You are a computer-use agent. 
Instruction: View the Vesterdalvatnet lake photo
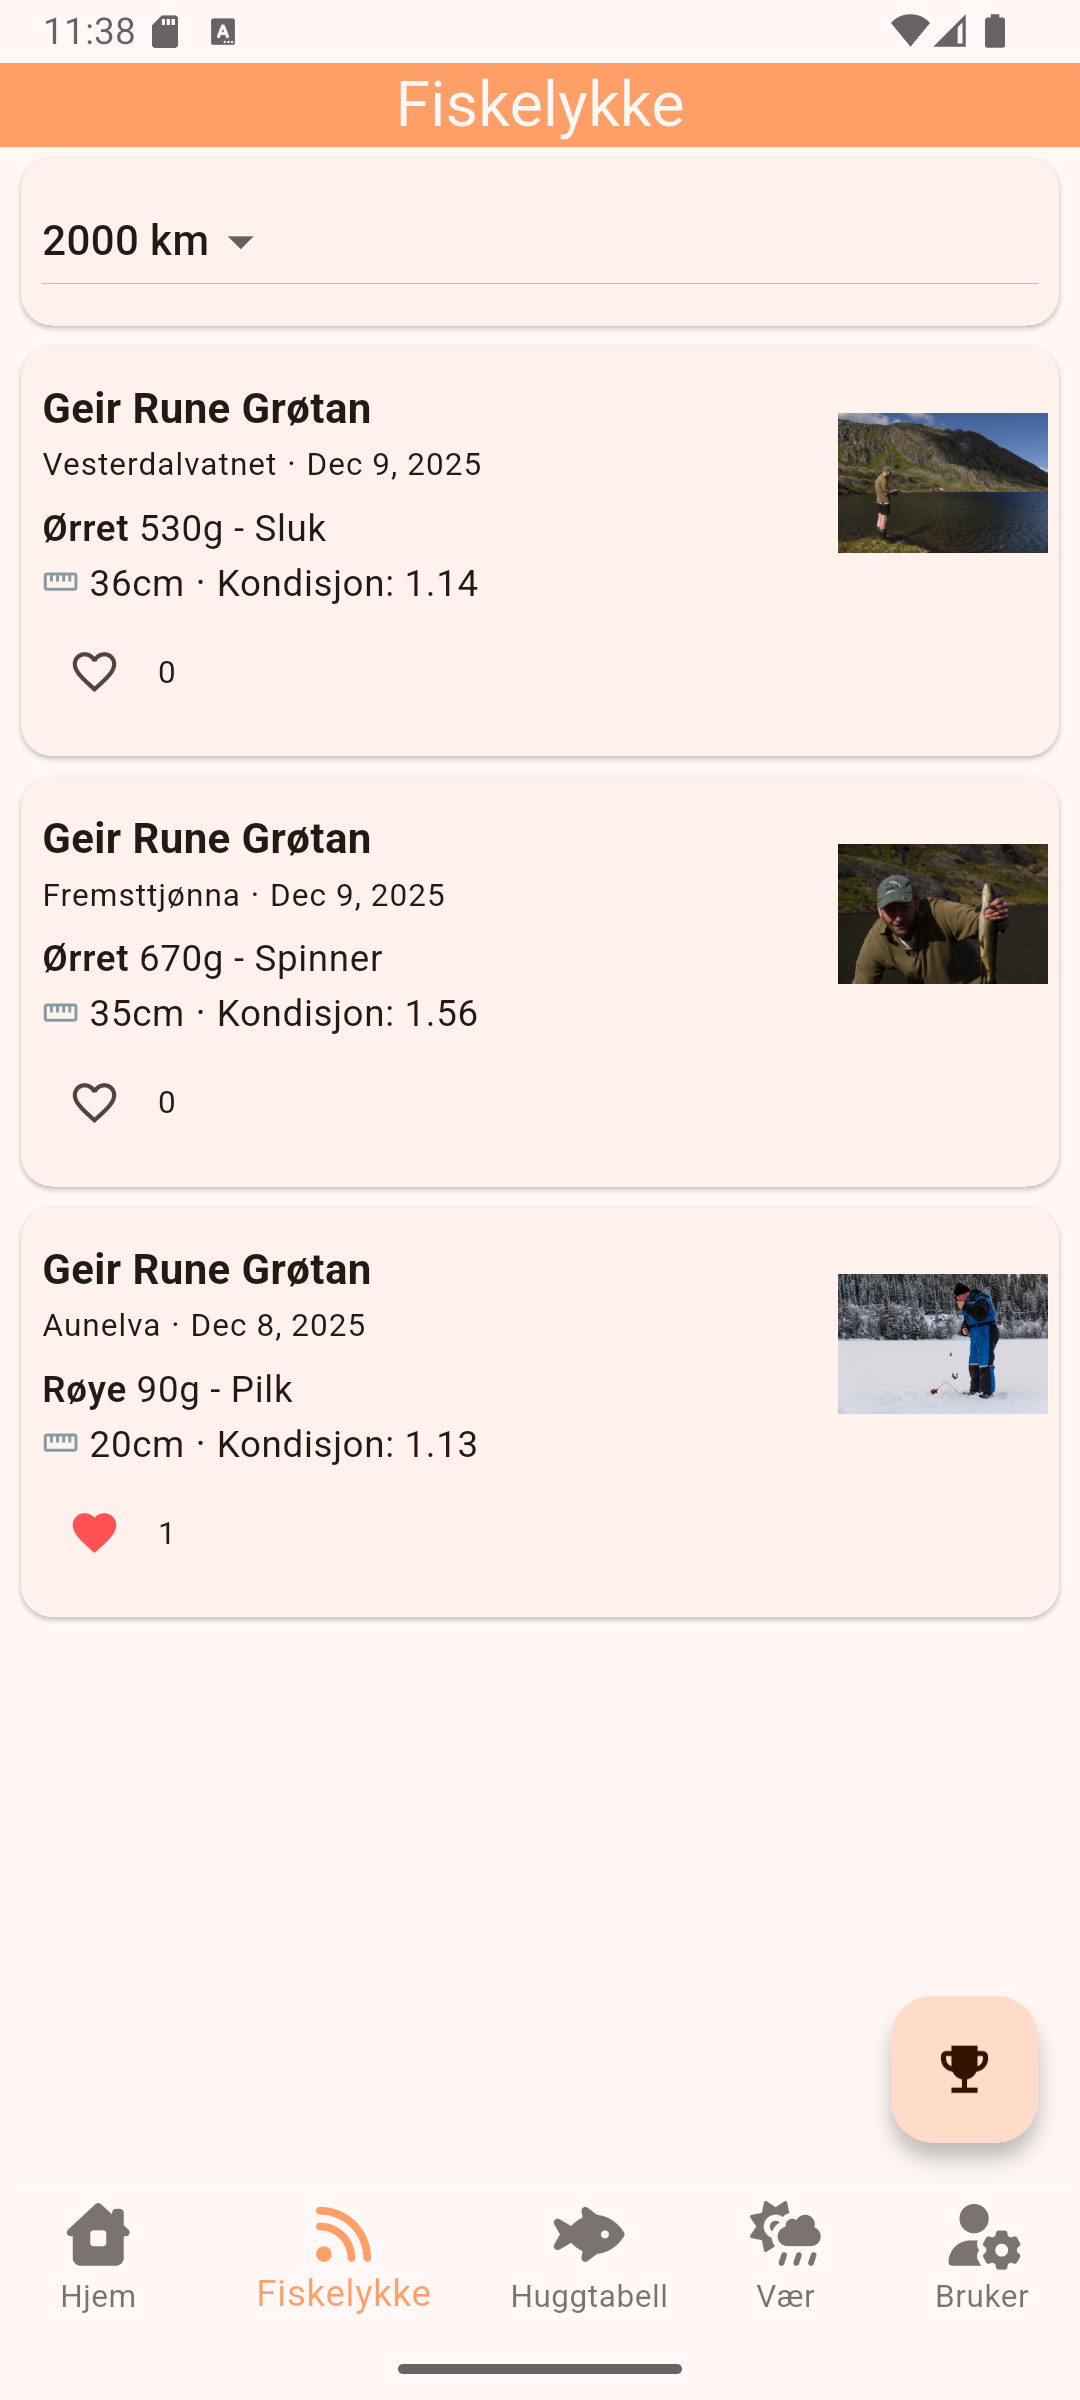click(942, 483)
